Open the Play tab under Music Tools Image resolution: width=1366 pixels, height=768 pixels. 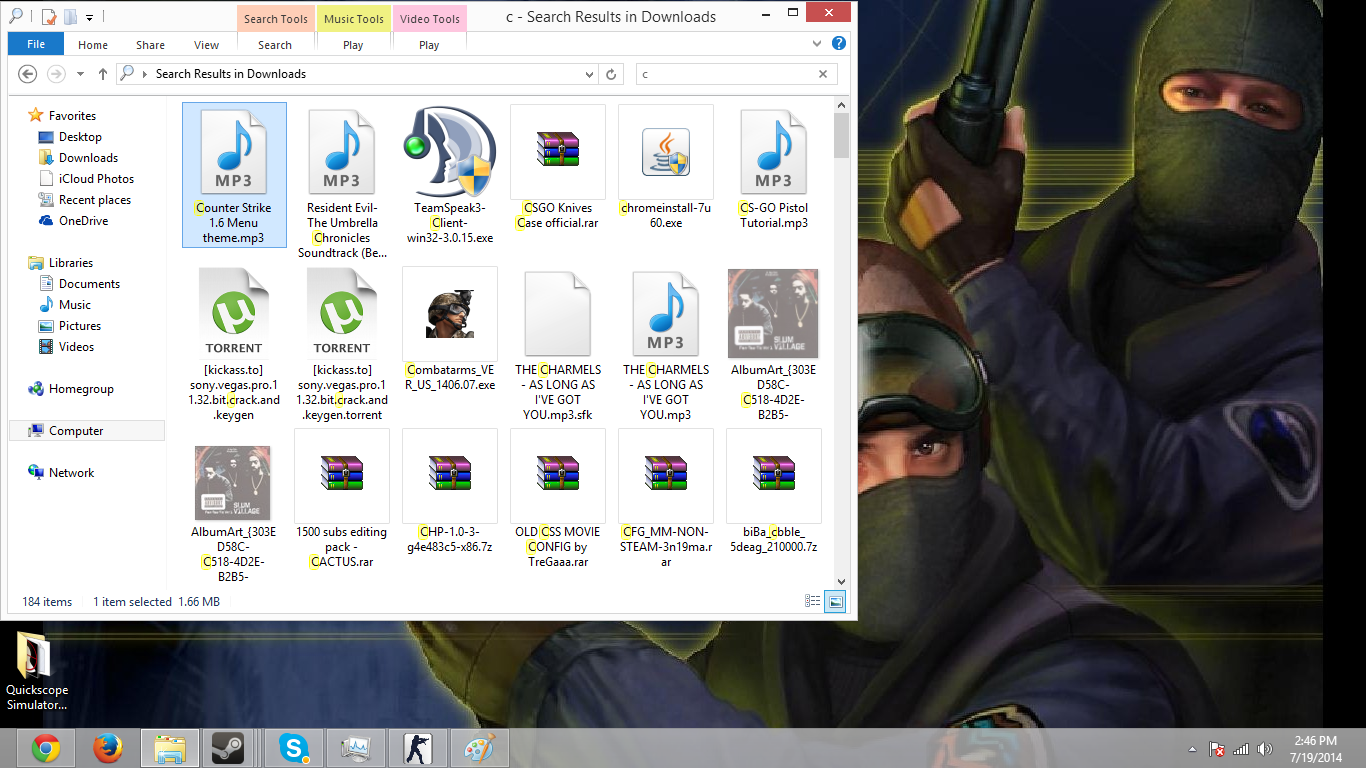coord(353,45)
